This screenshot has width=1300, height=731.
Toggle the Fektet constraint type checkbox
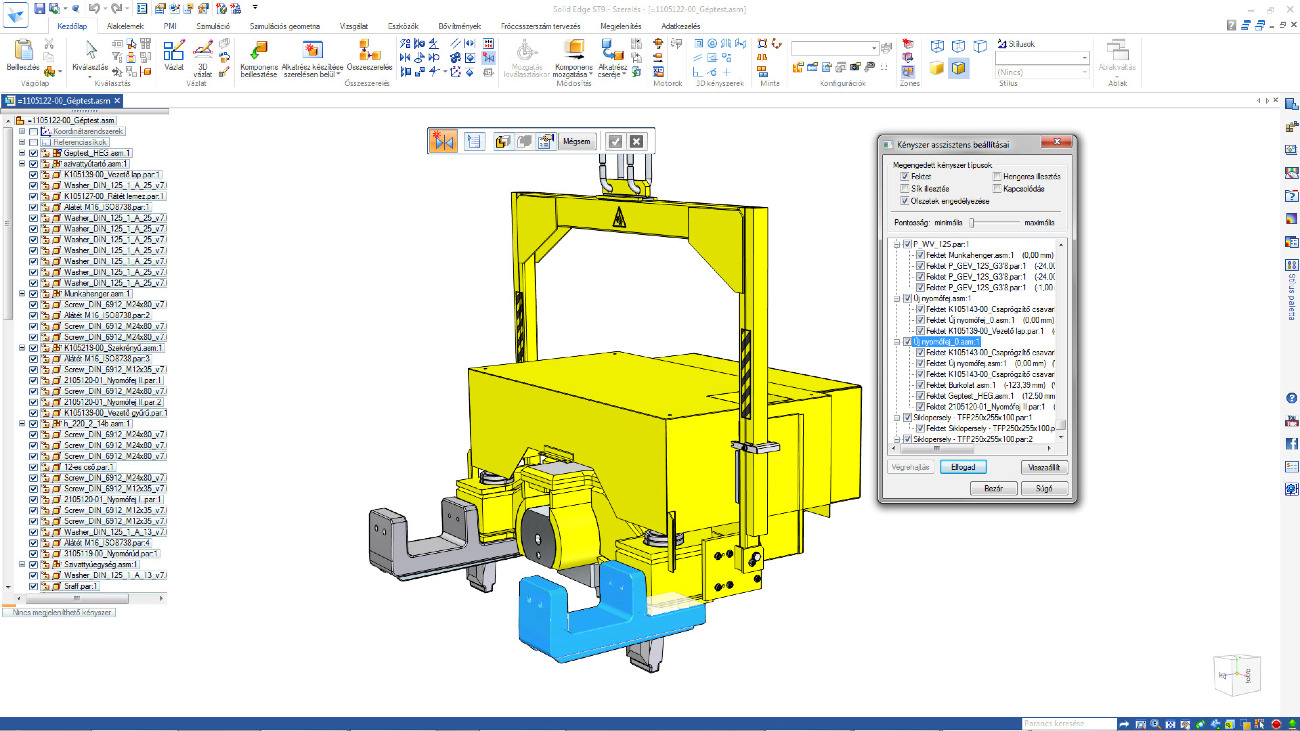pyautogui.click(x=904, y=176)
